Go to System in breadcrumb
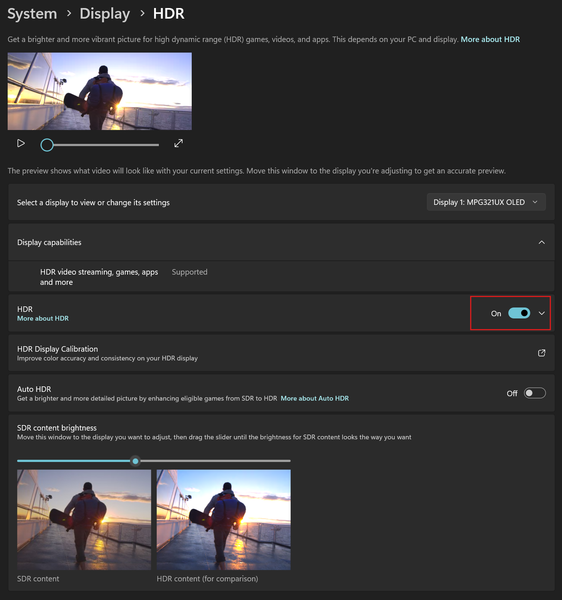The image size is (562, 600). coord(32,14)
